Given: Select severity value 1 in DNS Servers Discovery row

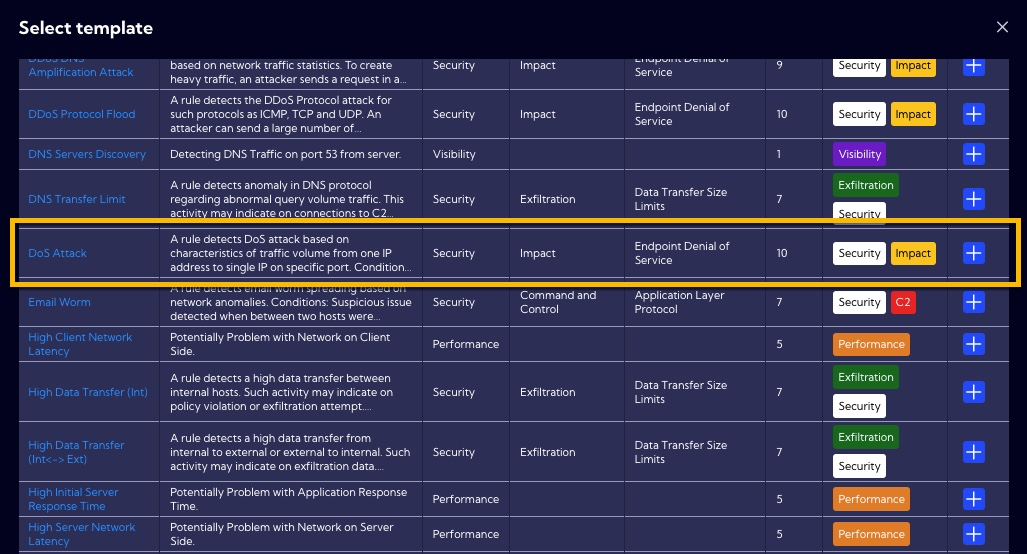Looking at the screenshot, I should point(779,155).
